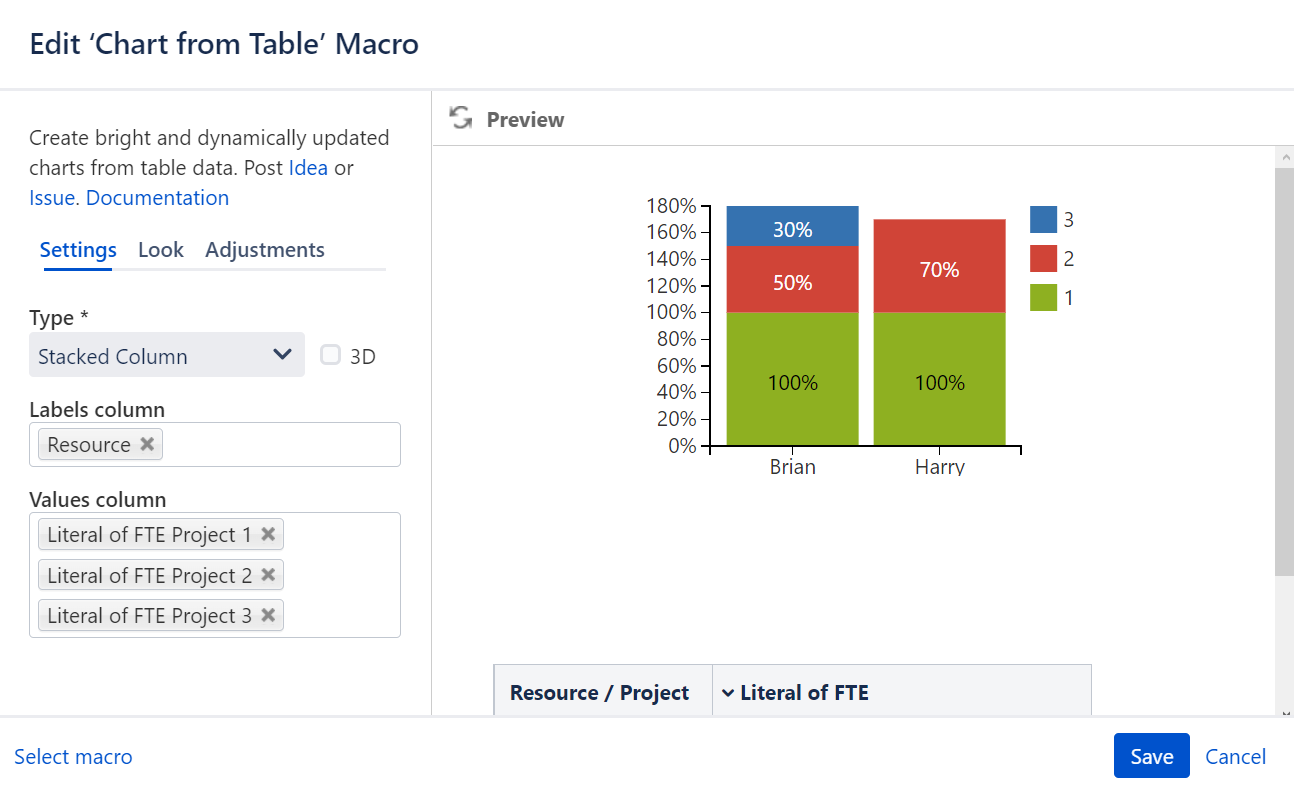
Task: Open the Stacked Column type dropdown
Action: pyautogui.click(x=167, y=355)
